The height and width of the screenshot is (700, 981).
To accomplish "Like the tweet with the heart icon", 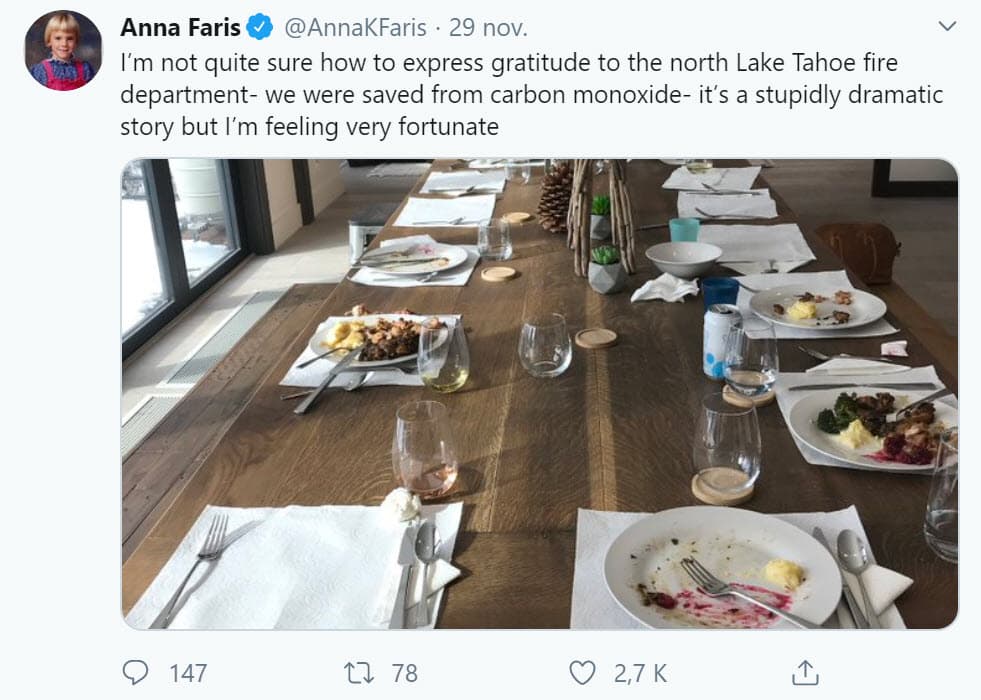I will (x=582, y=672).
